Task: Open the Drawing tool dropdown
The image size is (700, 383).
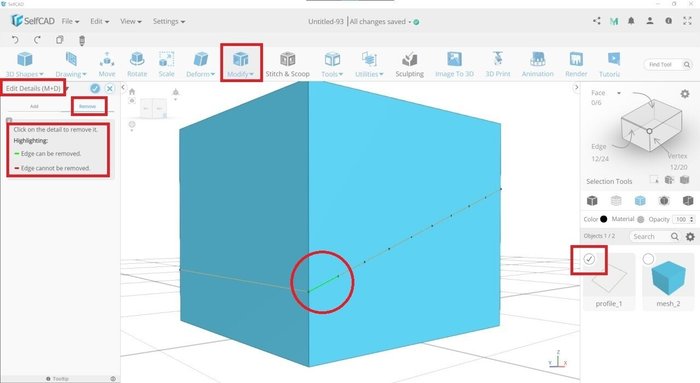Action: 71,65
